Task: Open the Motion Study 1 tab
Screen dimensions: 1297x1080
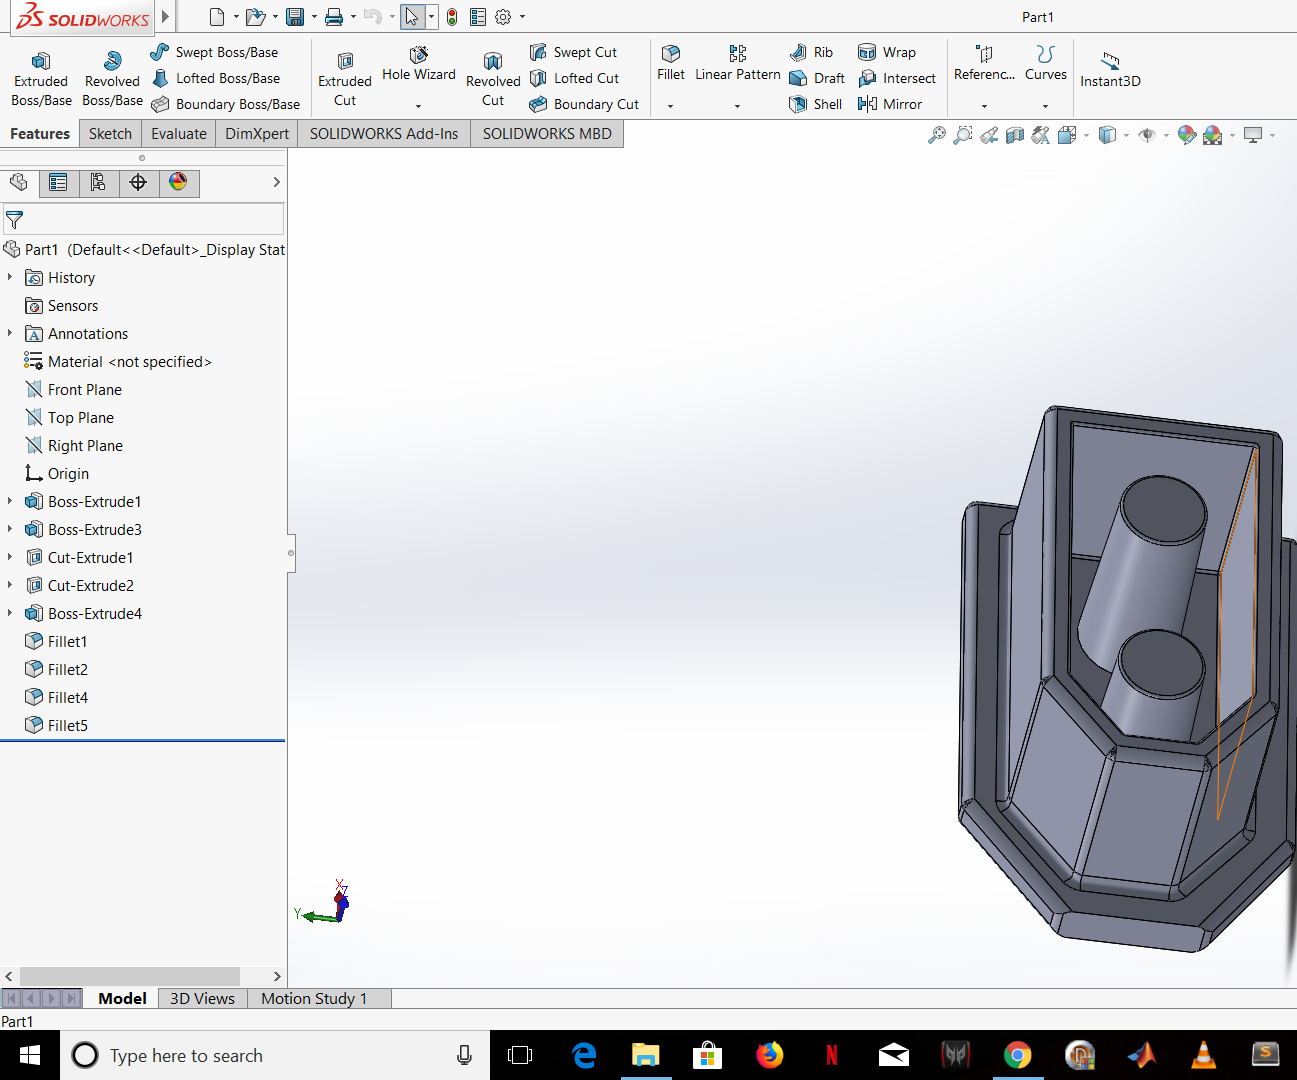Action: (x=313, y=998)
